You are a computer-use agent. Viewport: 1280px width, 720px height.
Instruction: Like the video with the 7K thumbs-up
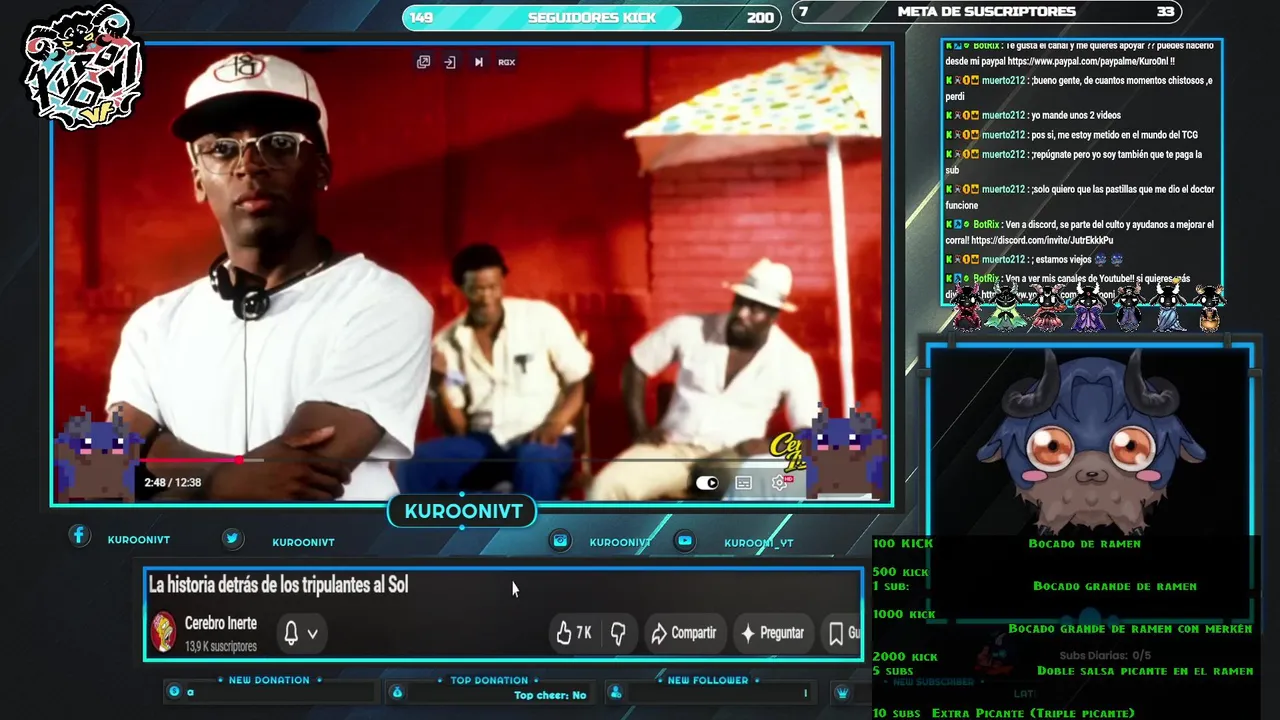click(574, 633)
